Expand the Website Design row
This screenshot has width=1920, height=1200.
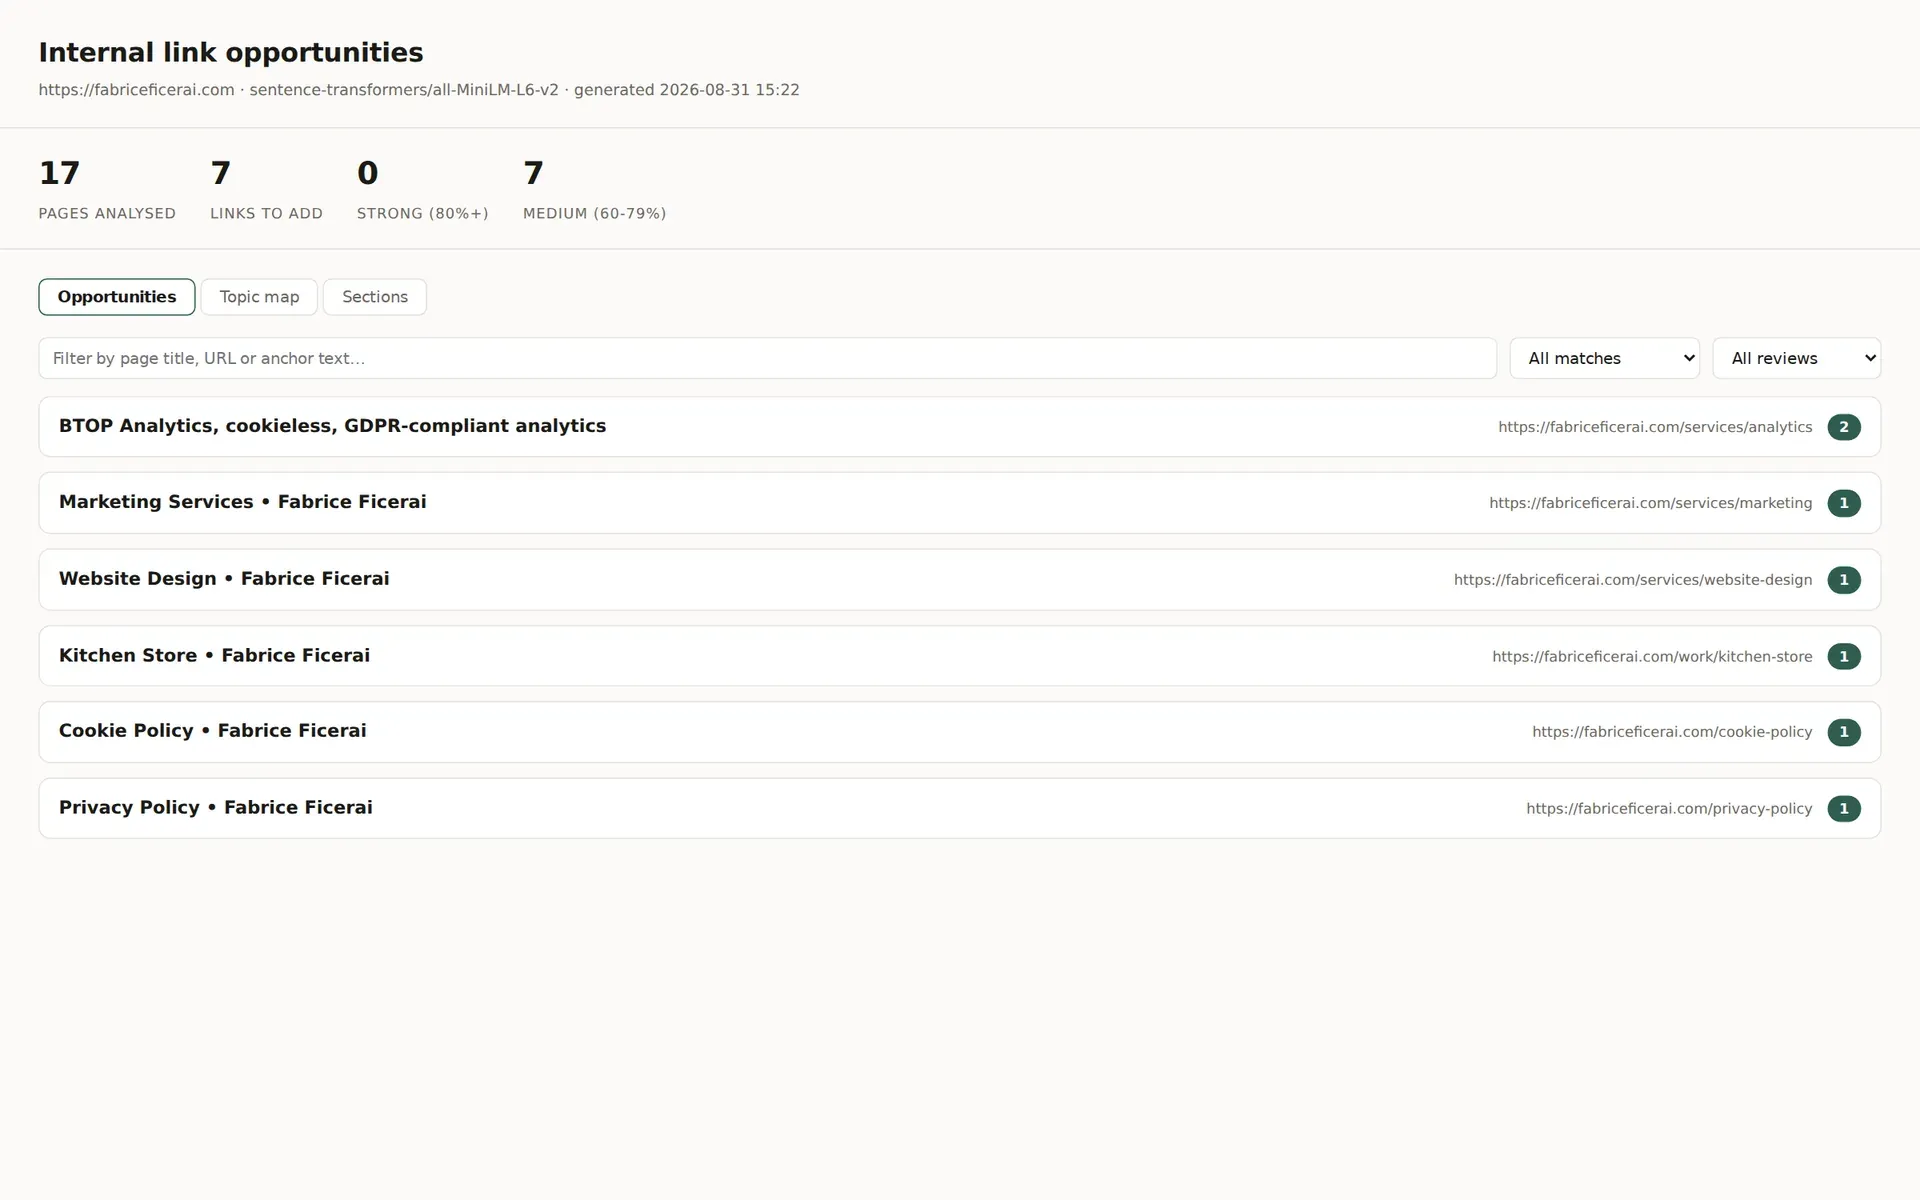pos(960,580)
